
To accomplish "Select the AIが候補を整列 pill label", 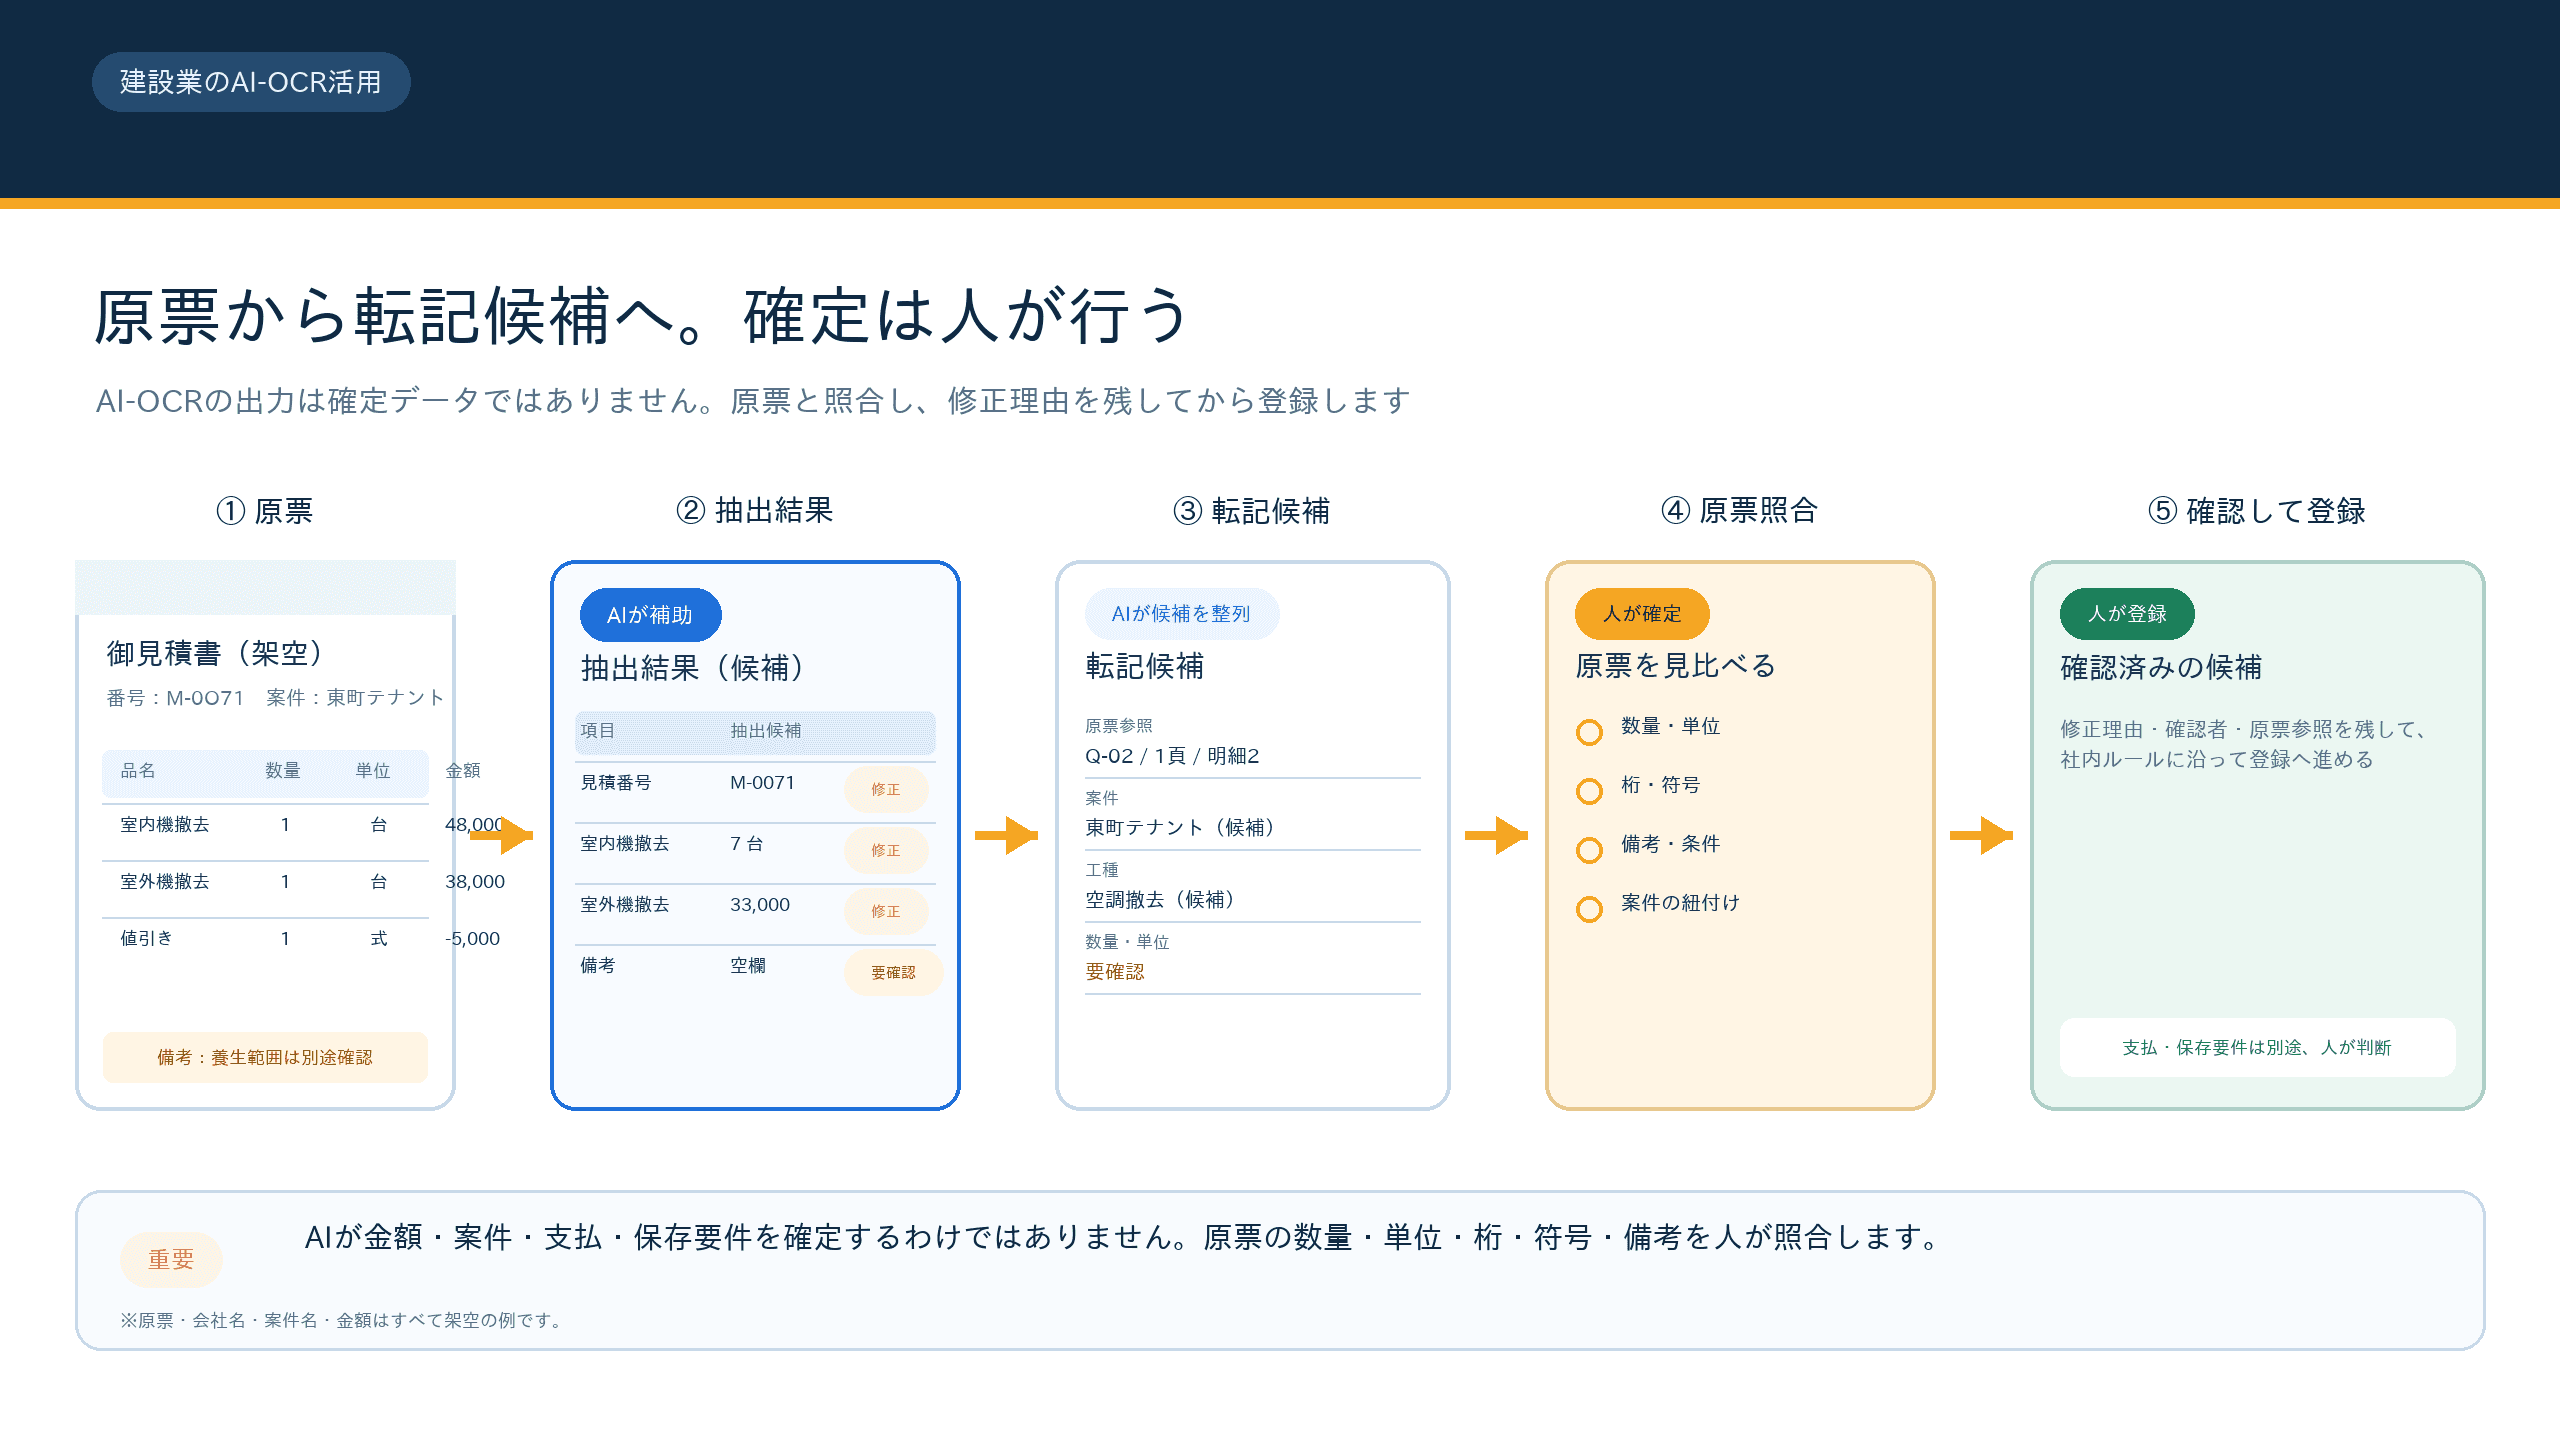I will (x=1181, y=614).
